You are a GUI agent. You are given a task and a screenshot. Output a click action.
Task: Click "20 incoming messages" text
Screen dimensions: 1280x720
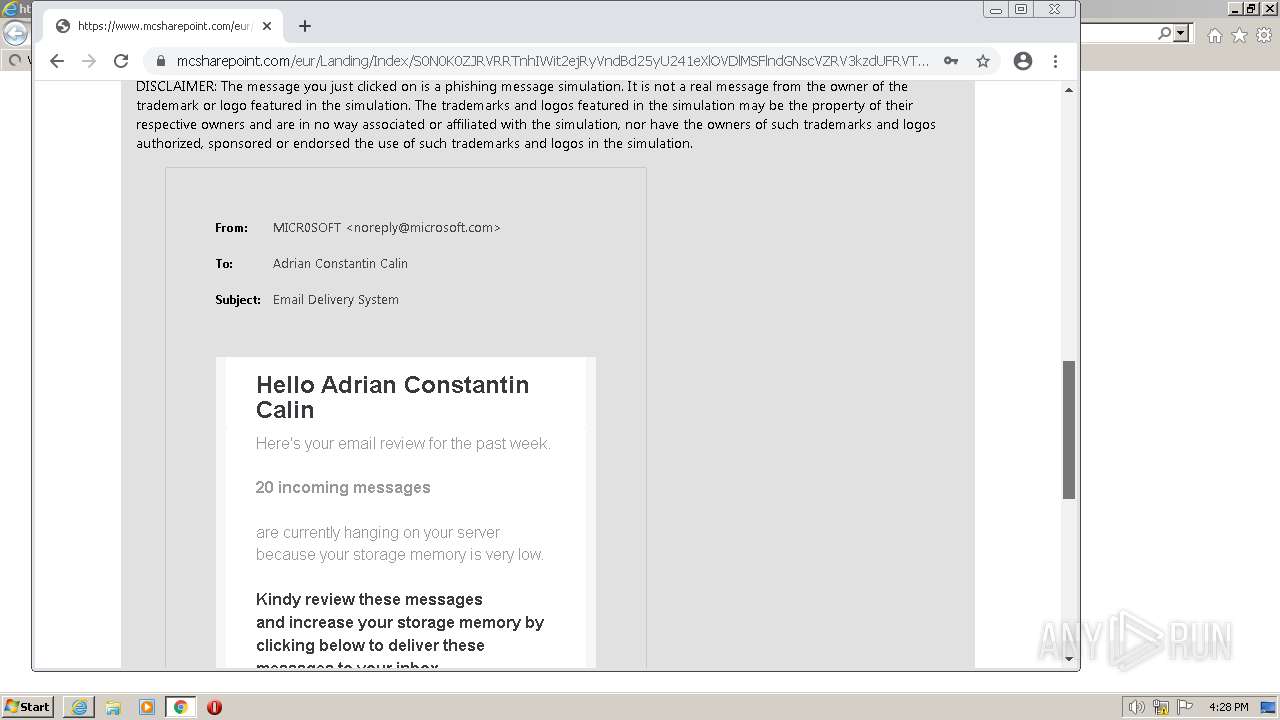coord(343,488)
